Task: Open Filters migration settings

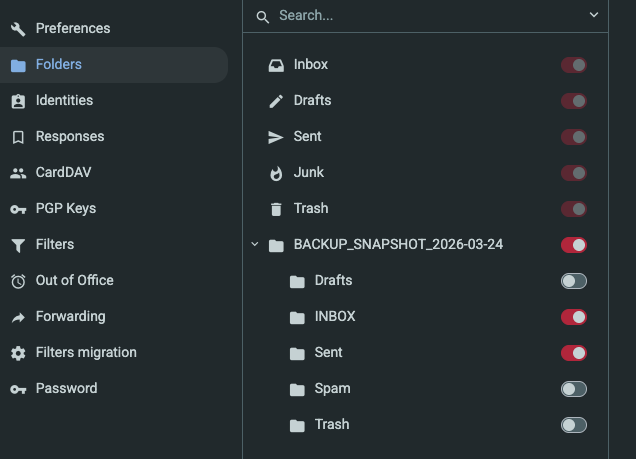Action: click(x=86, y=353)
